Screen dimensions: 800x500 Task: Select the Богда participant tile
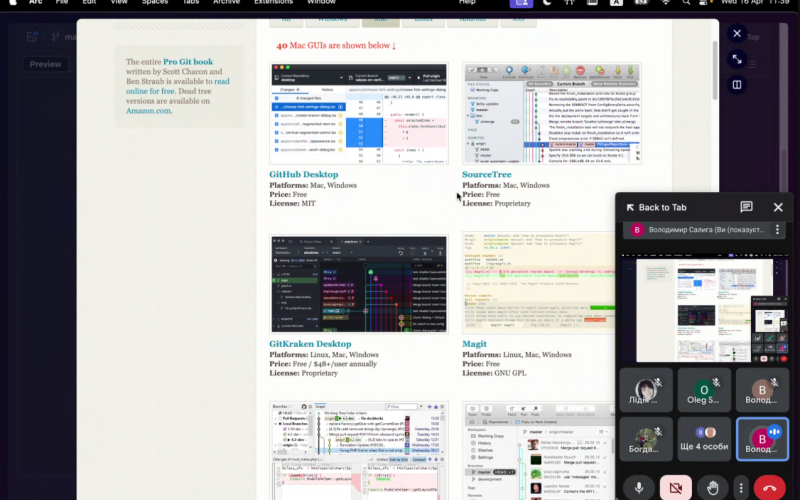(x=646, y=439)
